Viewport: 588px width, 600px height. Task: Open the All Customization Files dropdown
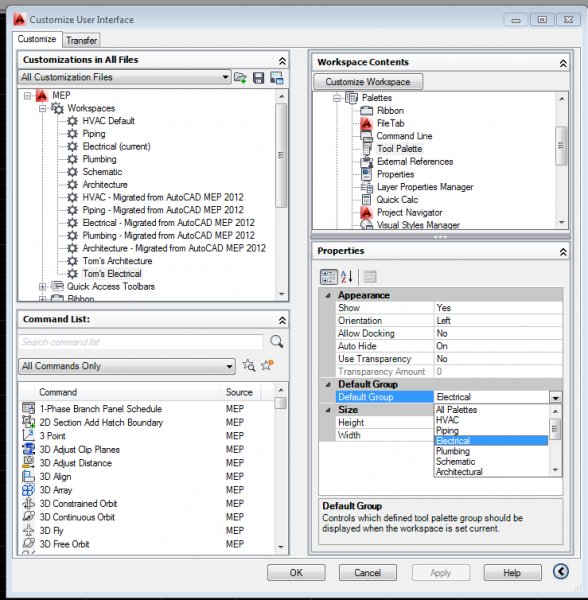click(x=225, y=77)
